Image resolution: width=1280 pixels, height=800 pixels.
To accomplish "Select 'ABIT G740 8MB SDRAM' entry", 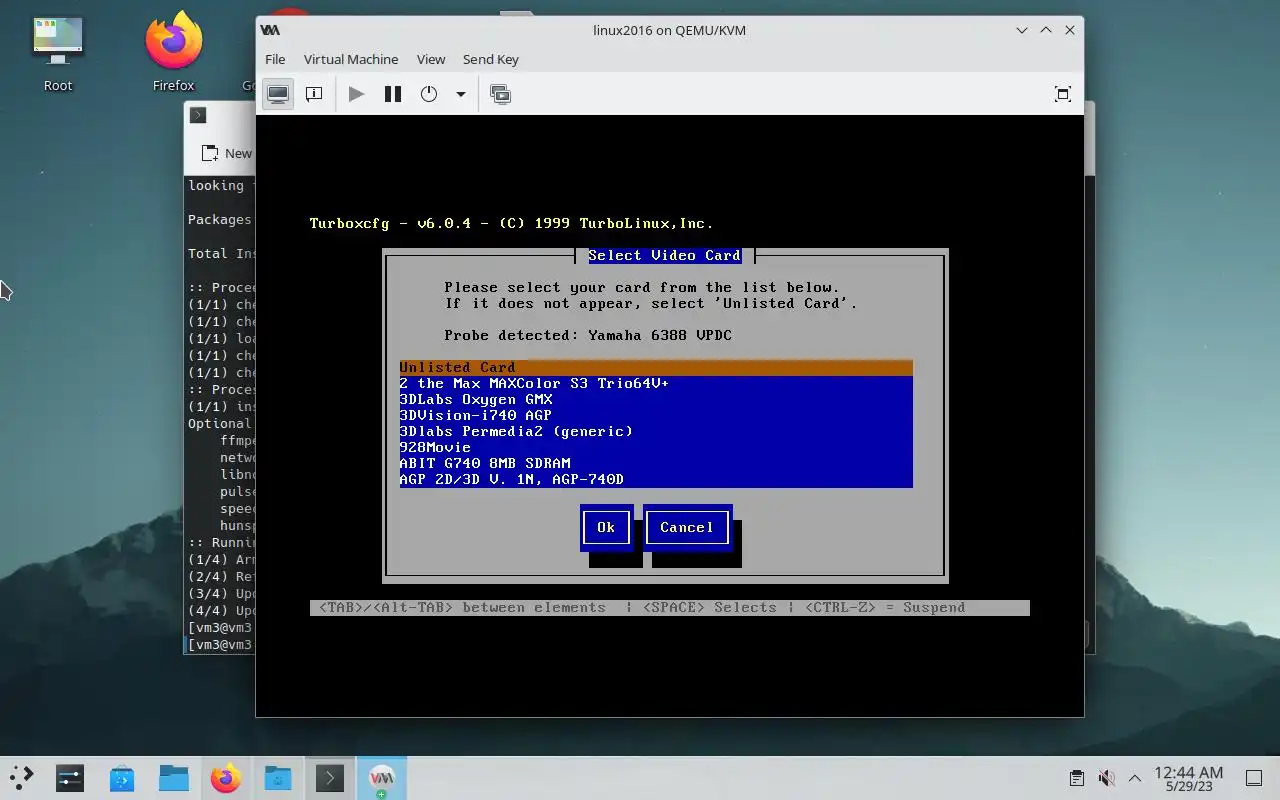I will 656,463.
